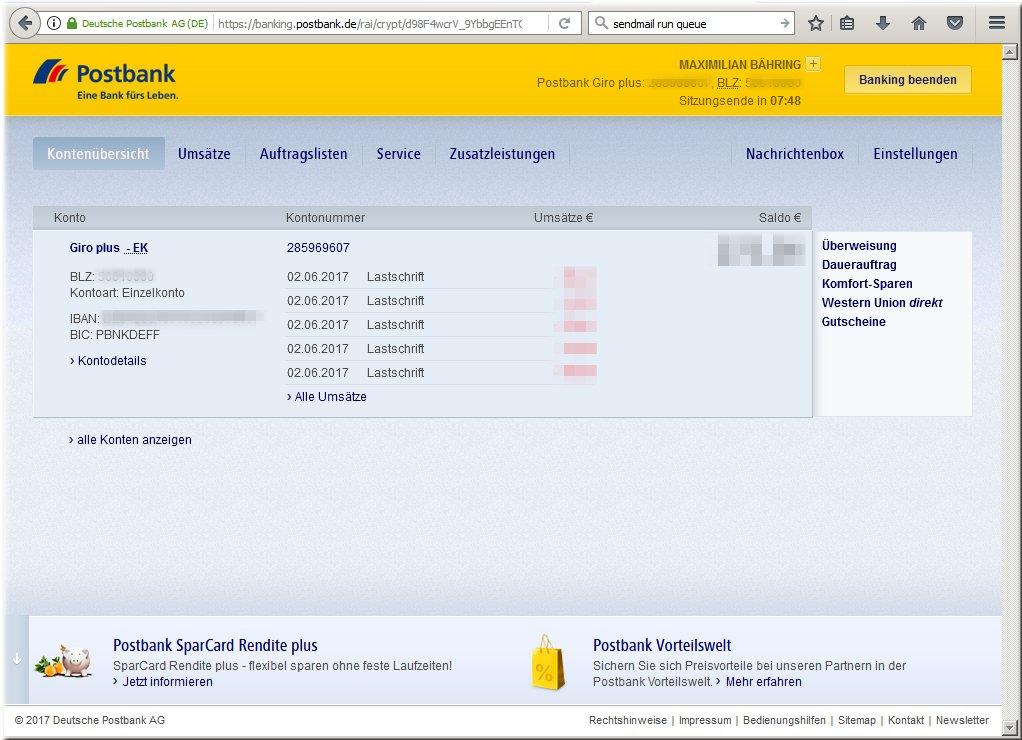Open the Rechtshinweise footer link
The width and height of the screenshot is (1022, 740).
628,720
